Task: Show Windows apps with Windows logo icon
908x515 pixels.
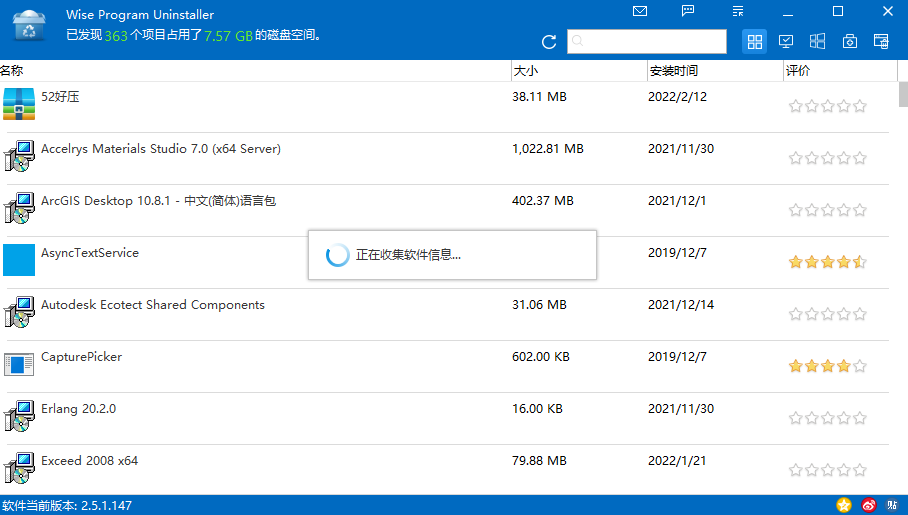Action: [x=817, y=42]
